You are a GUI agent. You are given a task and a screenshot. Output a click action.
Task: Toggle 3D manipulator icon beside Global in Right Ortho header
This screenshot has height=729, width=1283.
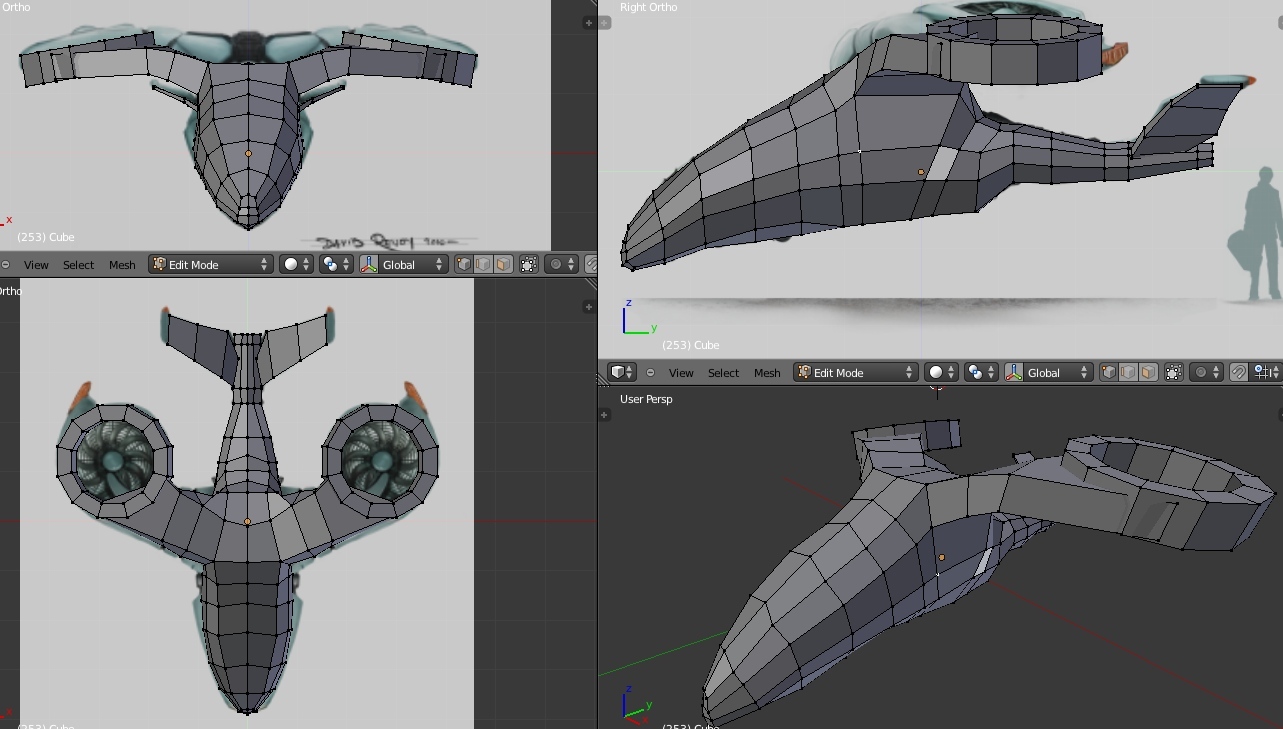point(1014,372)
